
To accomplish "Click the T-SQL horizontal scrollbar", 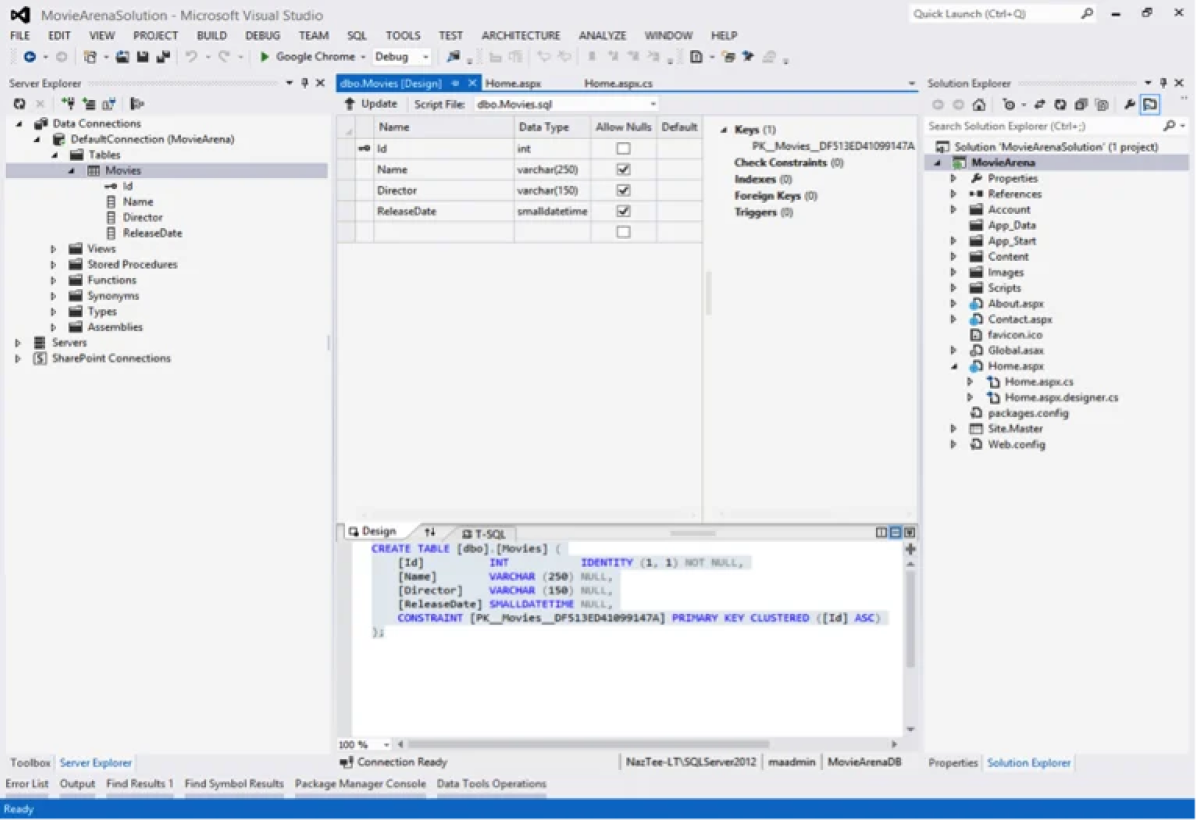I will tap(589, 744).
